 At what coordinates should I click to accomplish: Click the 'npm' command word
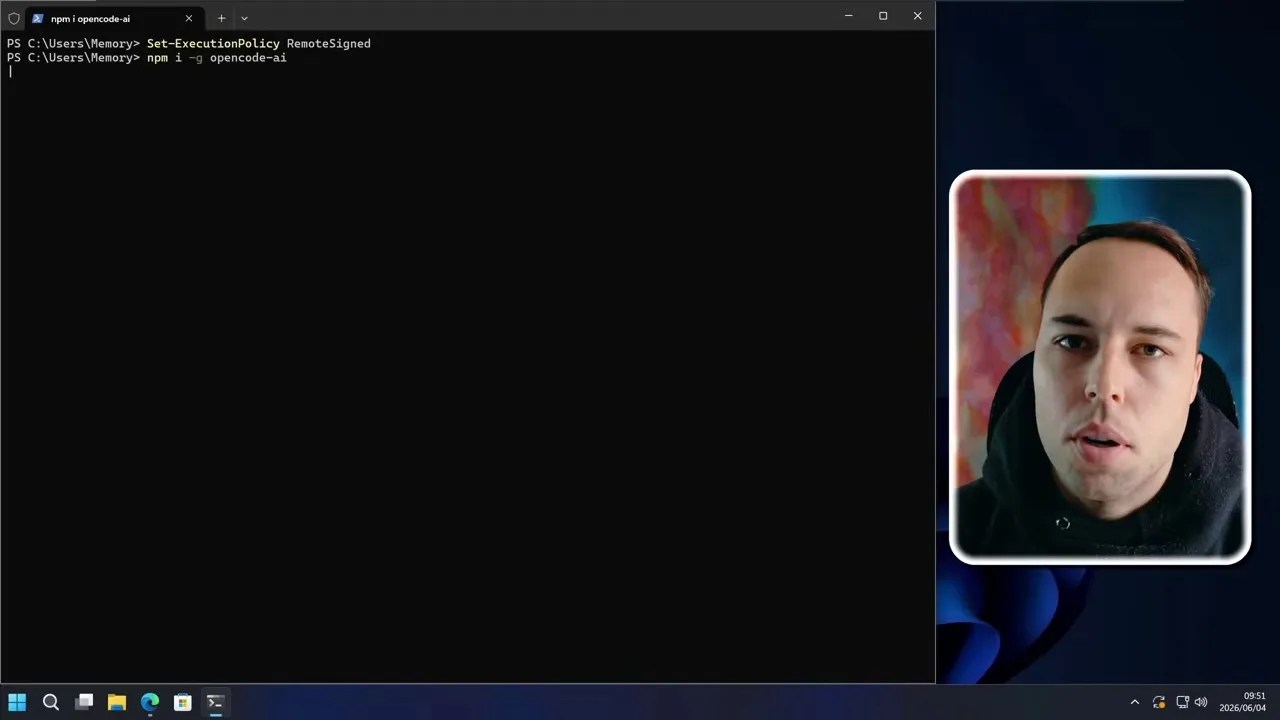click(157, 58)
